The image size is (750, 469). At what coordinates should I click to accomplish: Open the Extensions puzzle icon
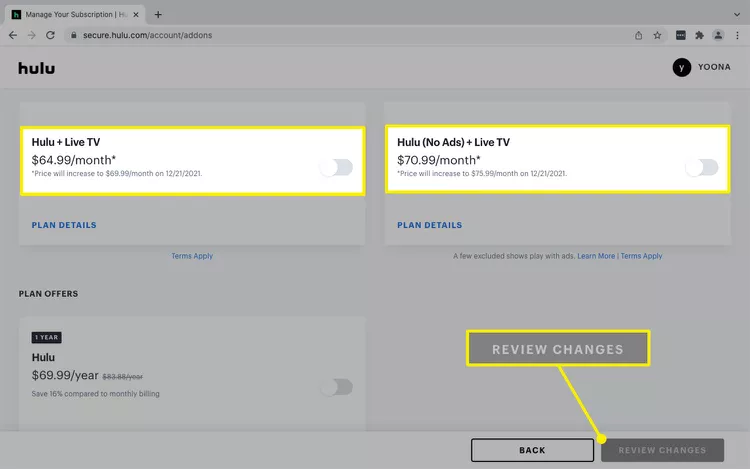pyautogui.click(x=699, y=35)
